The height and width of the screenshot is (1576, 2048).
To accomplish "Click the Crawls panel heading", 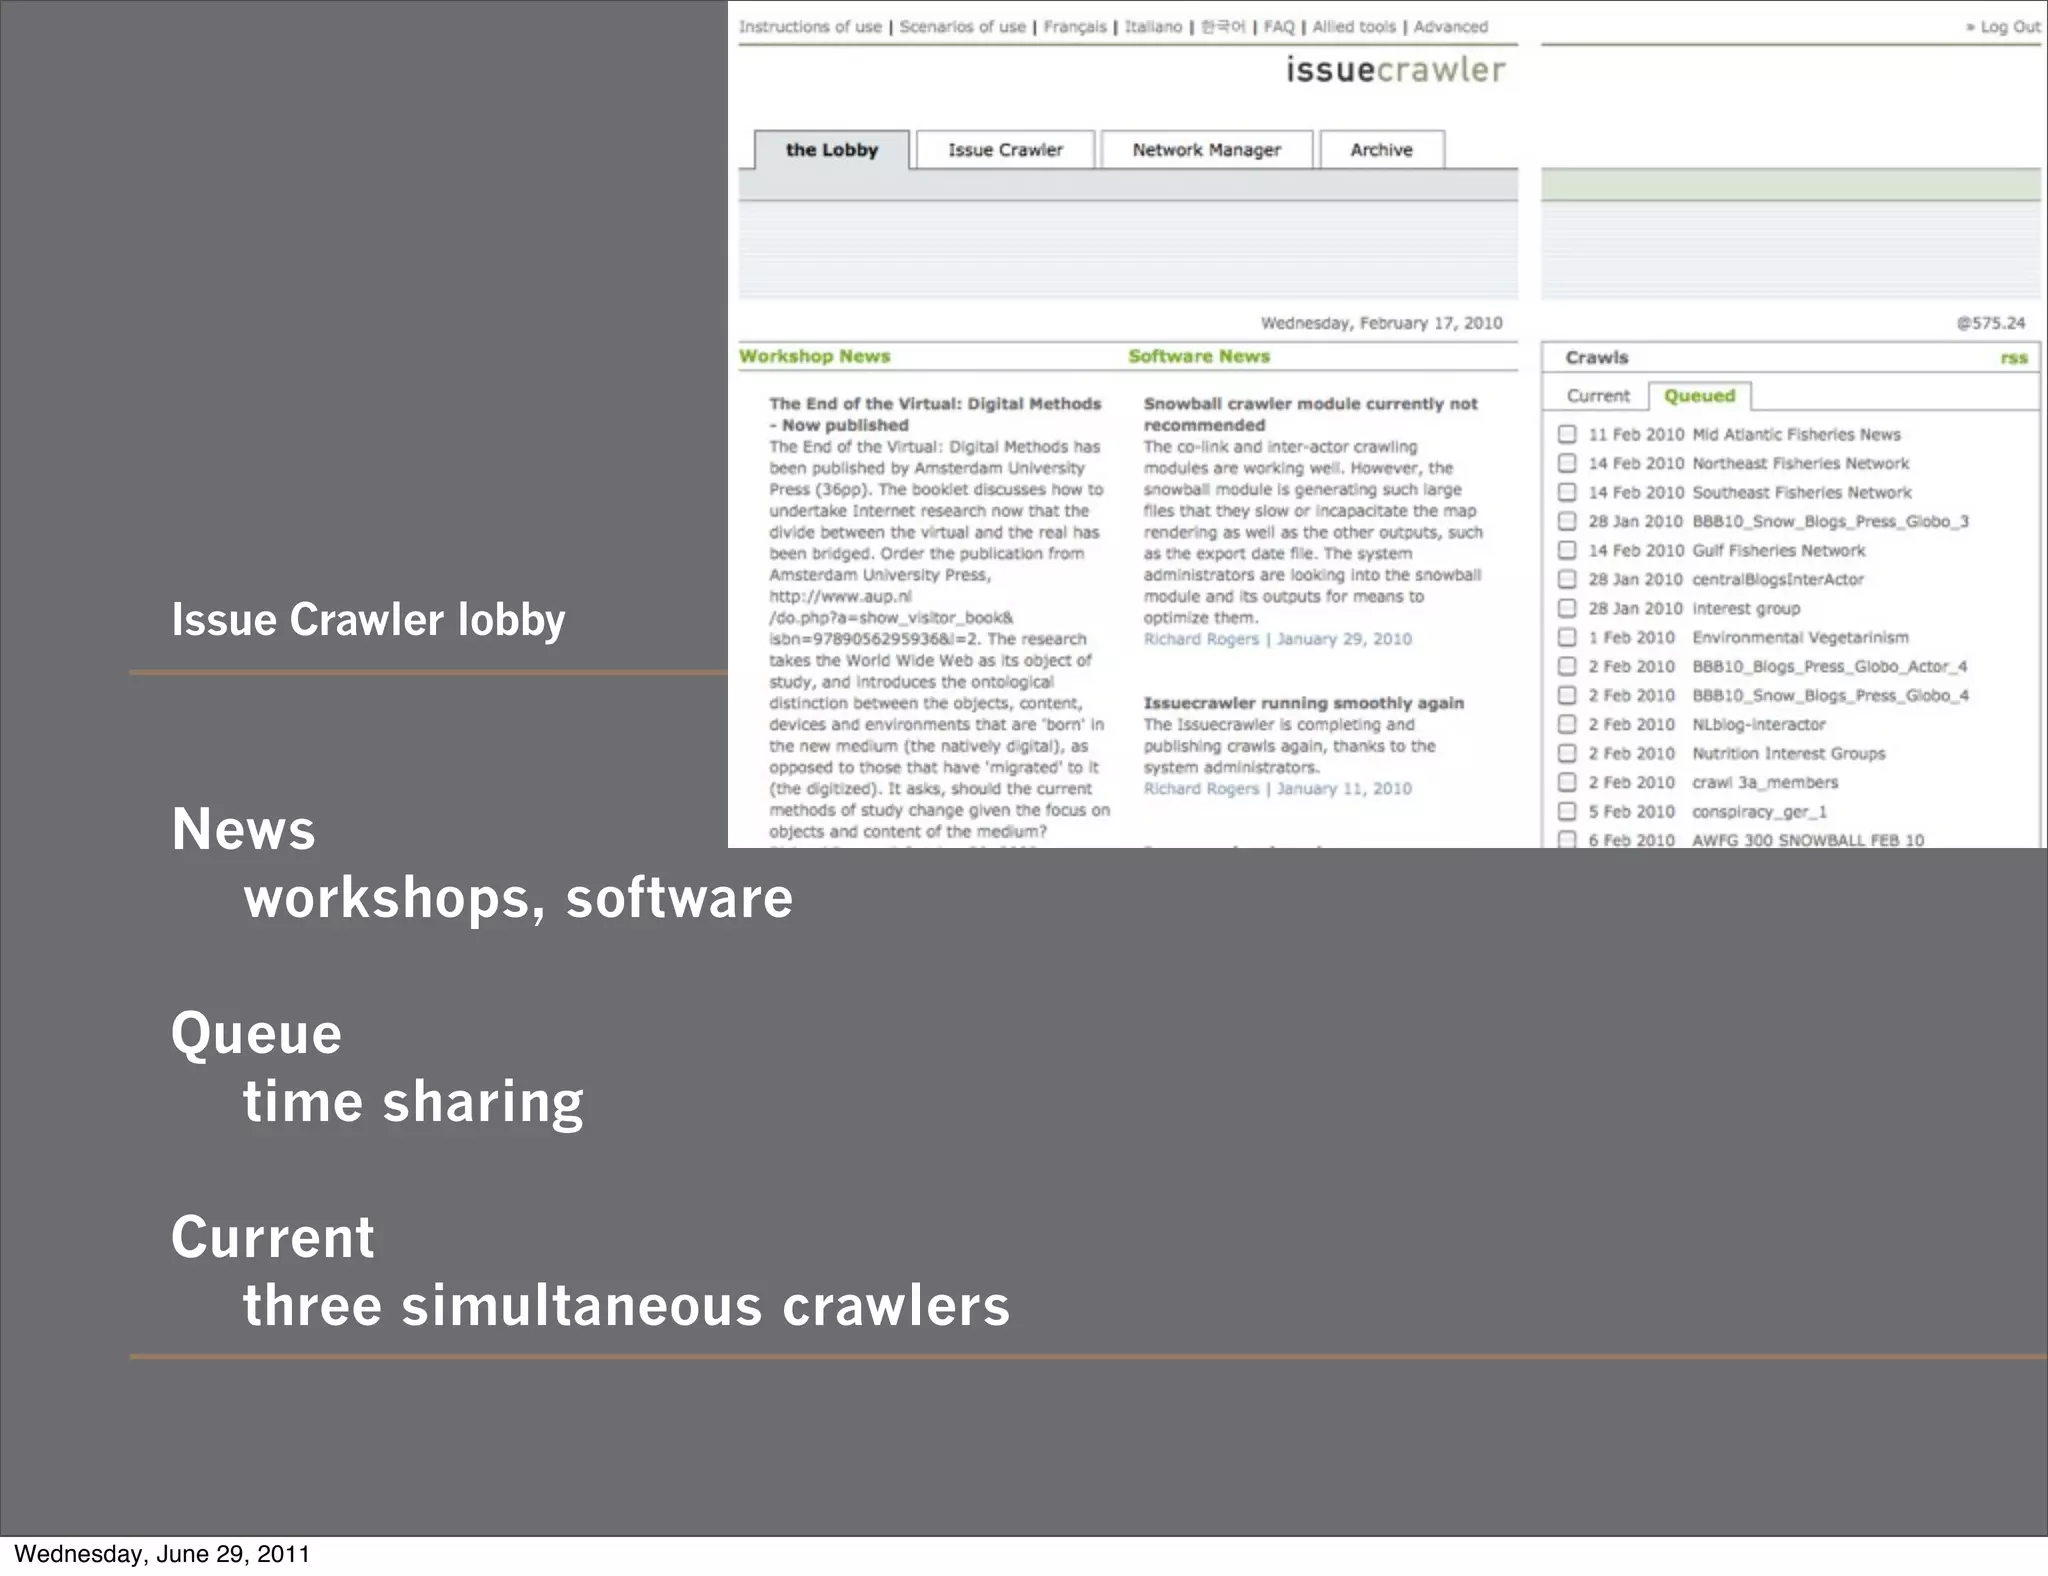I will [x=1597, y=358].
